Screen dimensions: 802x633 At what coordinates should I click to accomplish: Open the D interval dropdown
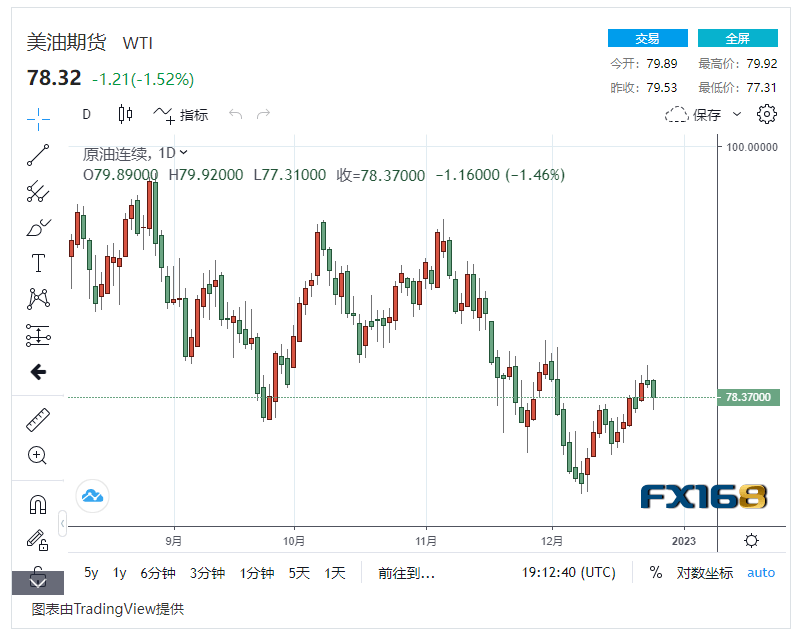tap(87, 114)
